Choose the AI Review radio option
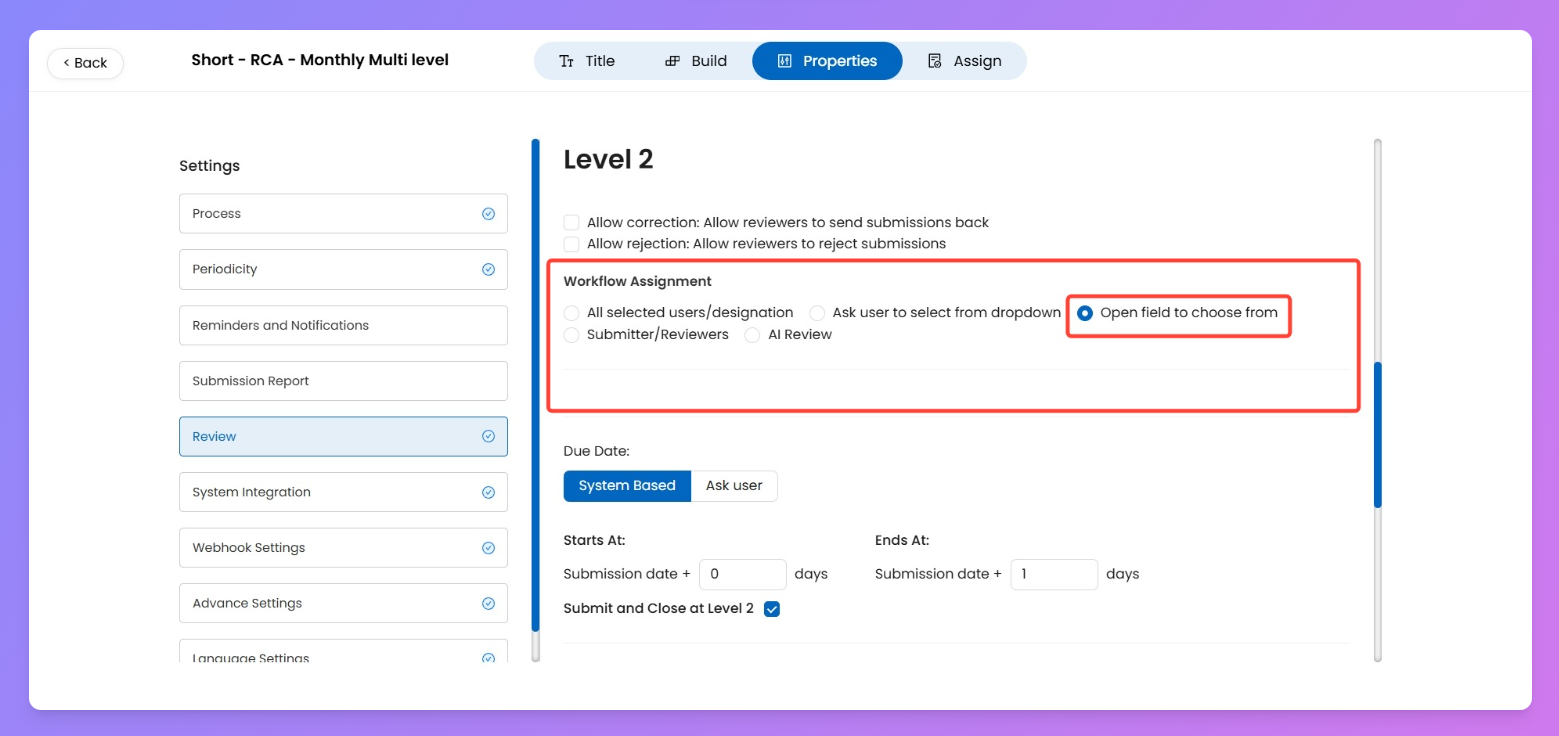Screen dimensions: 1559x736 753,335
